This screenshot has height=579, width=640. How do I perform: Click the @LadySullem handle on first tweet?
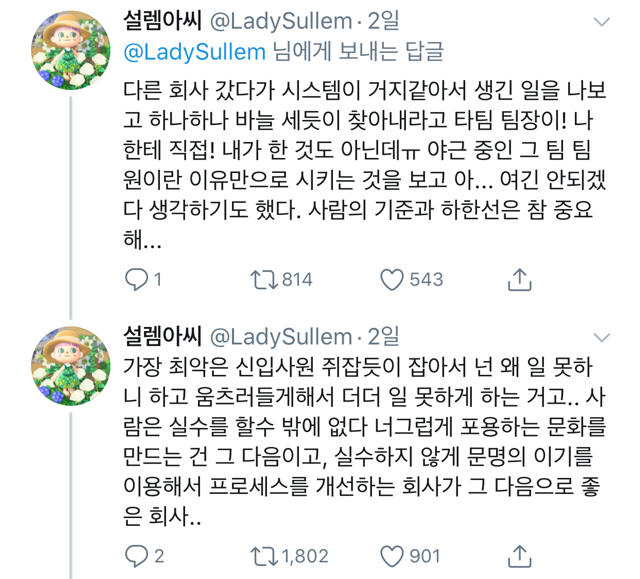click(x=281, y=21)
